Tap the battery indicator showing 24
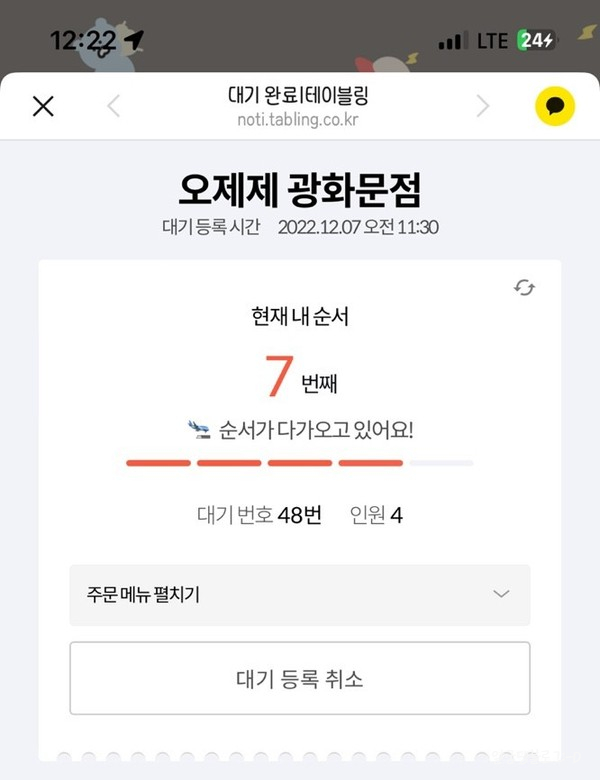The image size is (600, 780). [x=537, y=40]
